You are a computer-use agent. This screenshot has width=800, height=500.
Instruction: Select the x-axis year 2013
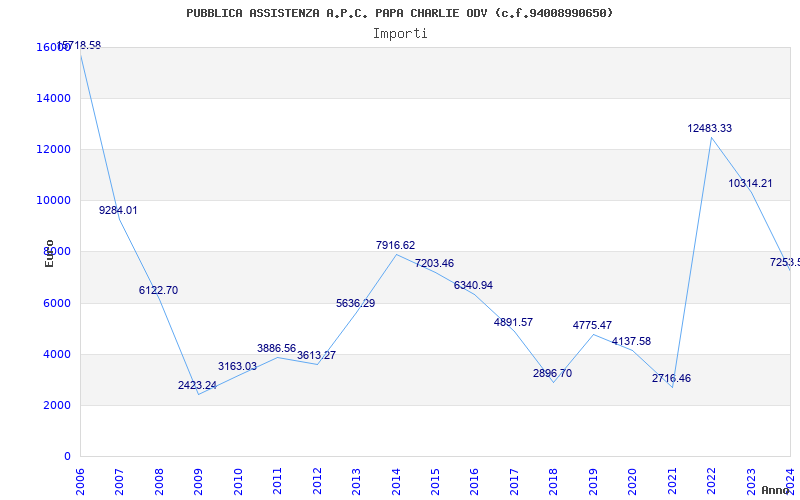click(x=356, y=482)
